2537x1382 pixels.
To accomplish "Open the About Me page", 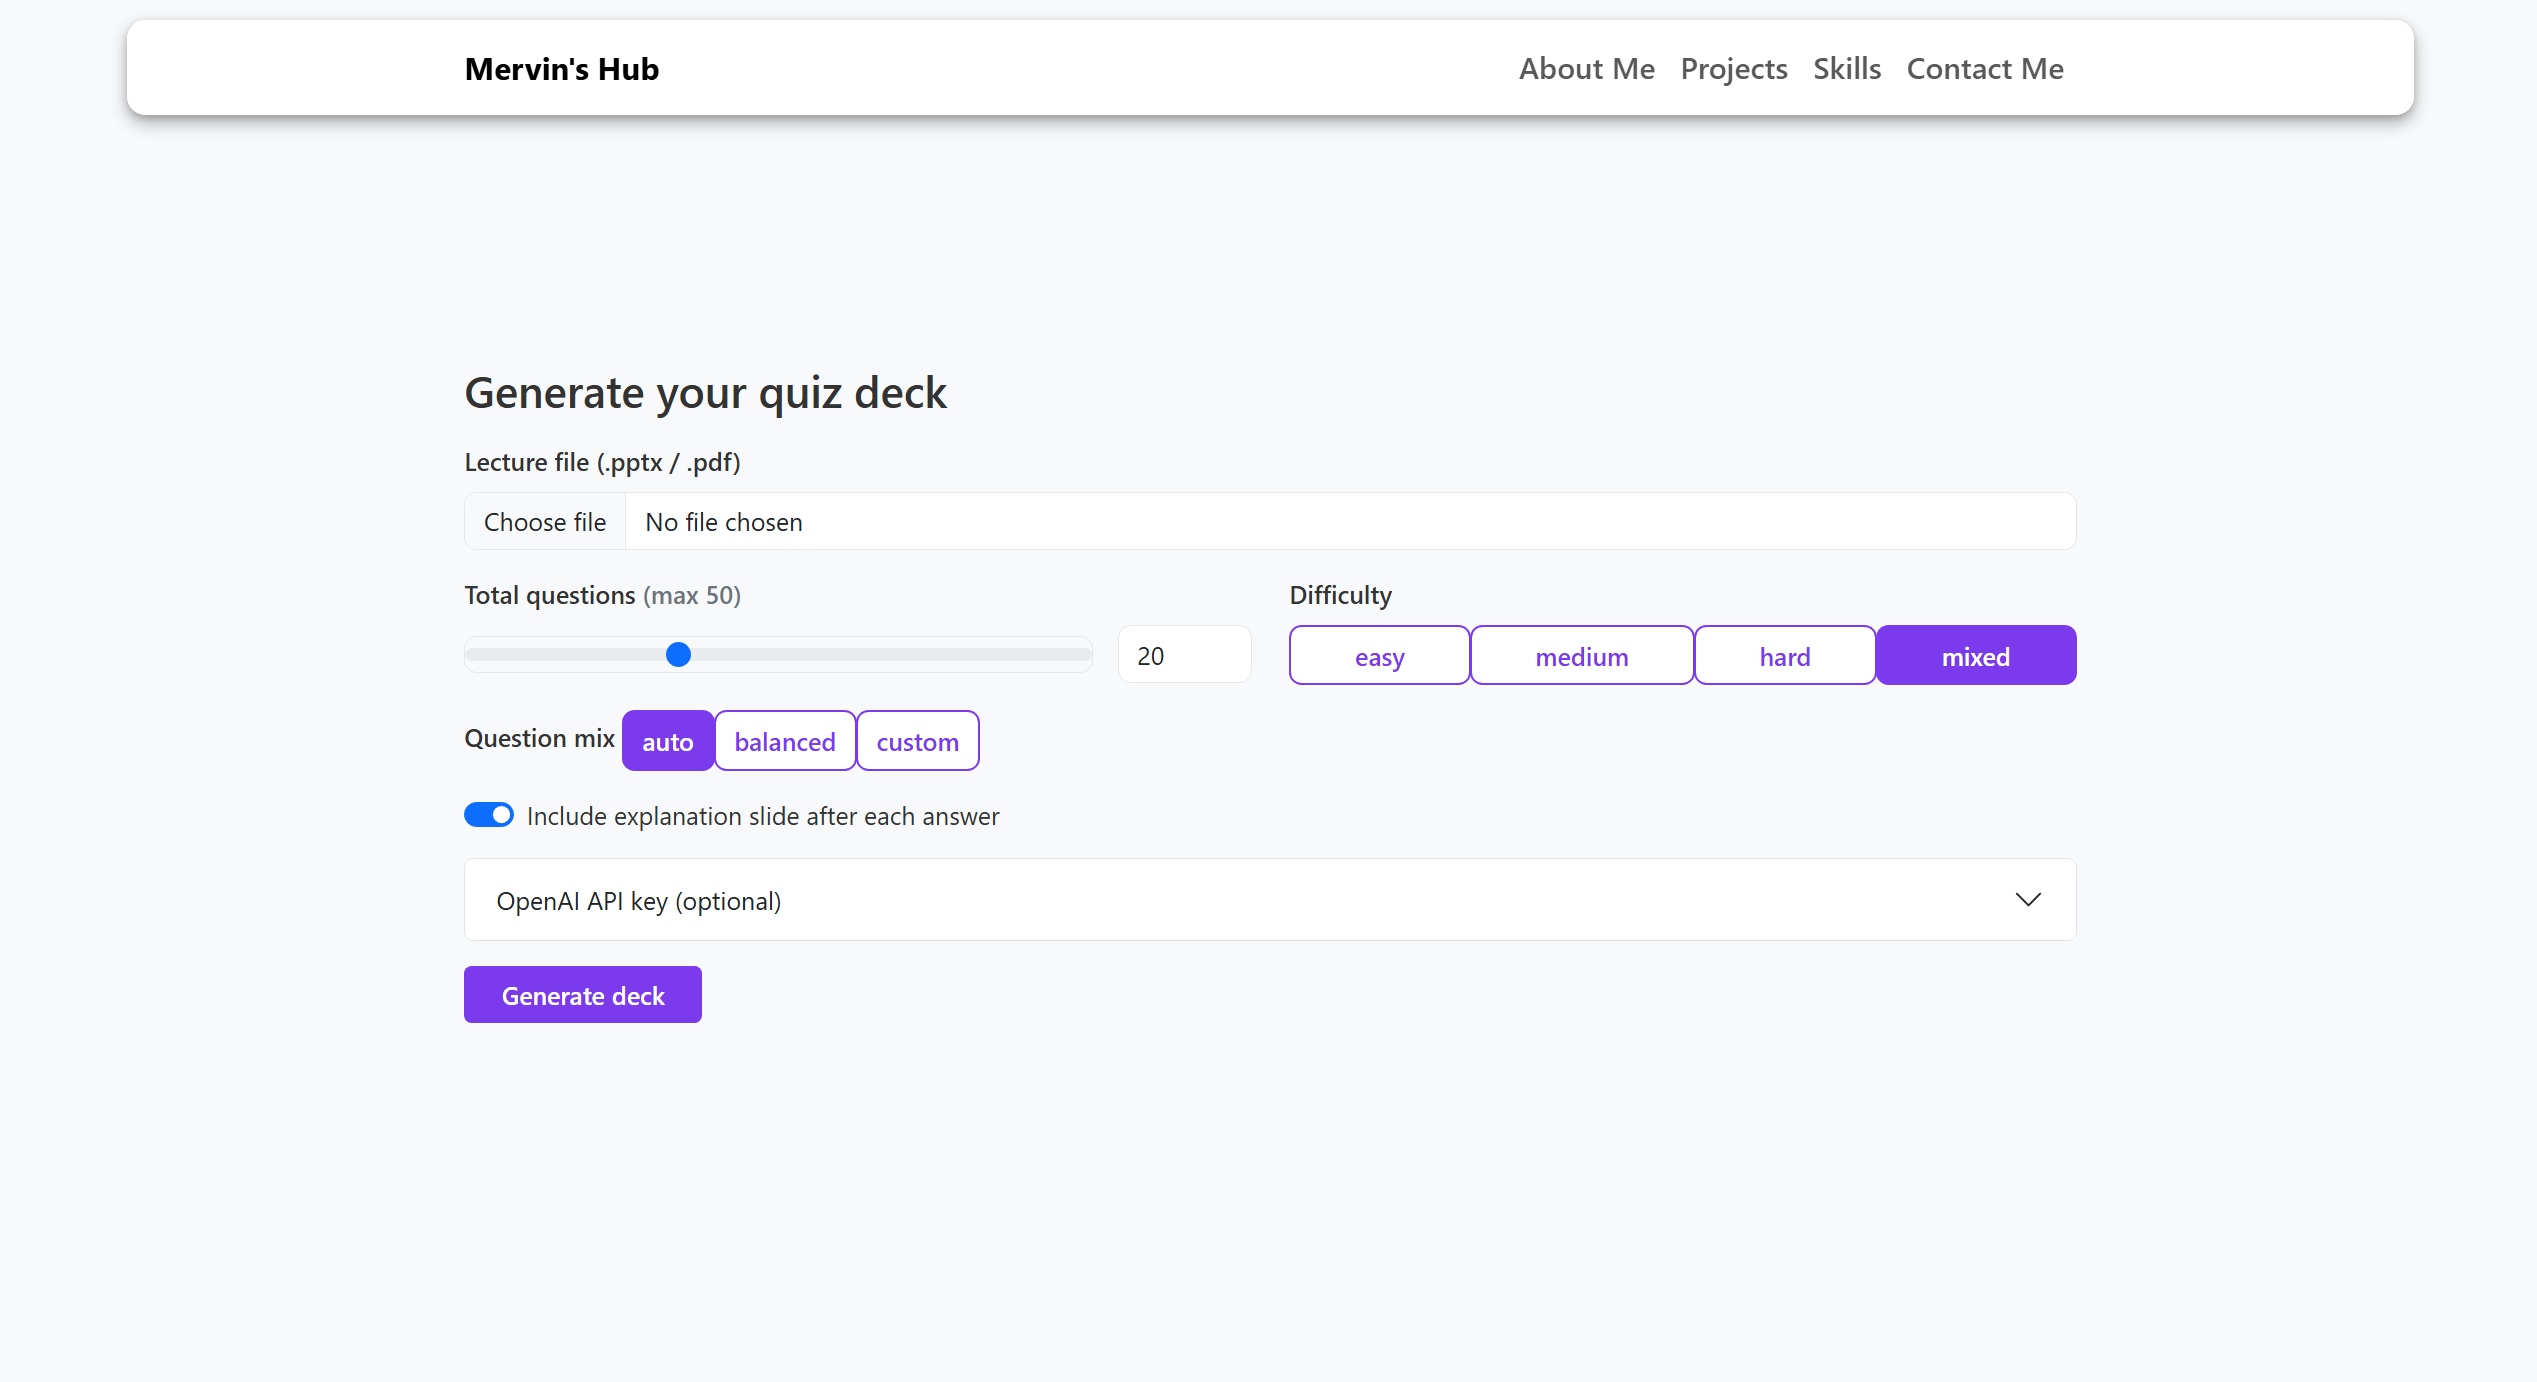I will tap(1586, 69).
